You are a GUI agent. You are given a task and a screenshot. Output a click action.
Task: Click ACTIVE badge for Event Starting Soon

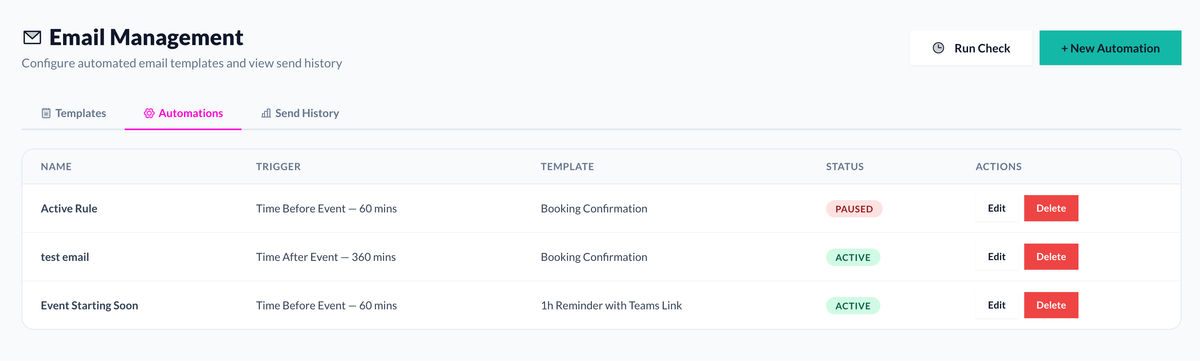[x=853, y=305]
